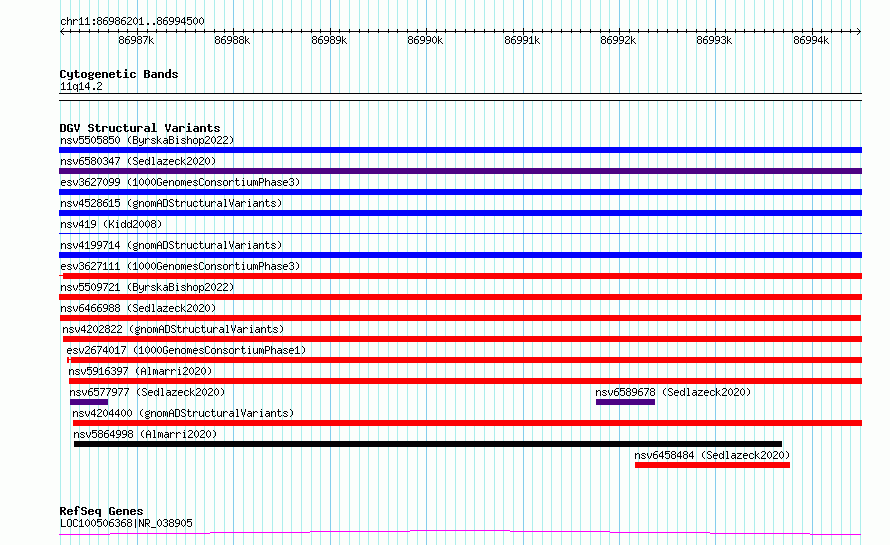Click the Cytogenetic Bands track title
This screenshot has height=545, width=890.
click(119, 74)
